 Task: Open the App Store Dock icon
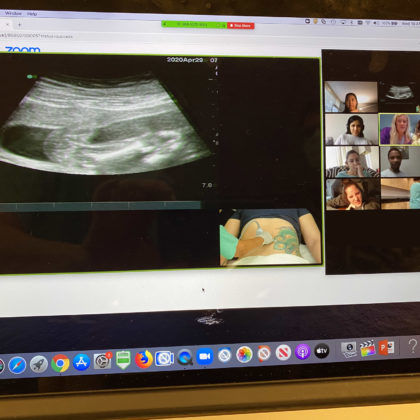(x=81, y=362)
